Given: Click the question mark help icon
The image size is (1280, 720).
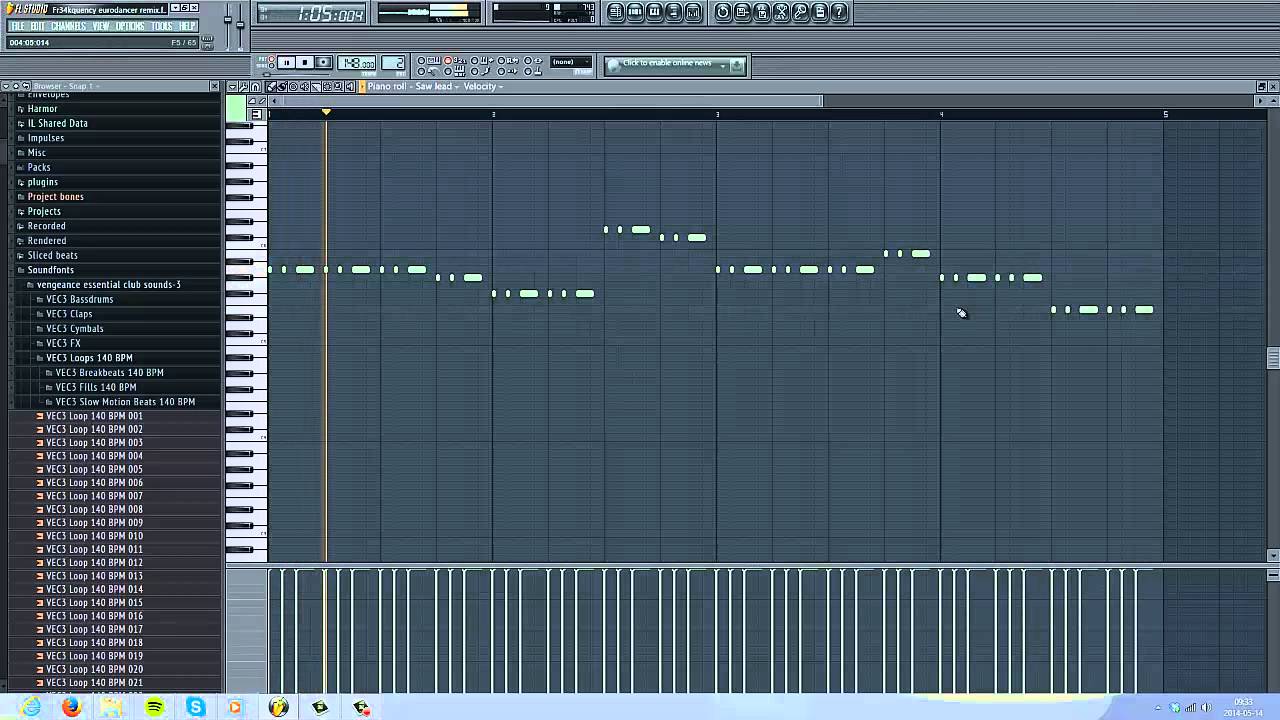Looking at the screenshot, I should (x=839, y=12).
